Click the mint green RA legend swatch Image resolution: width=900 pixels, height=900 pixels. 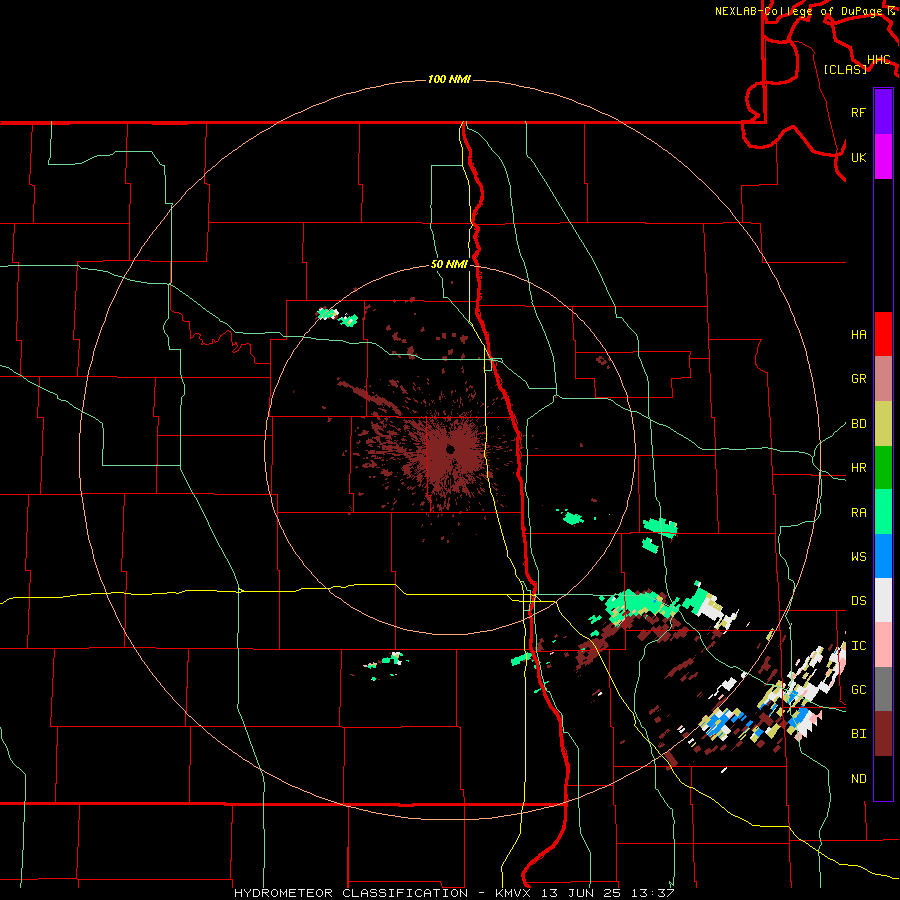pos(883,512)
